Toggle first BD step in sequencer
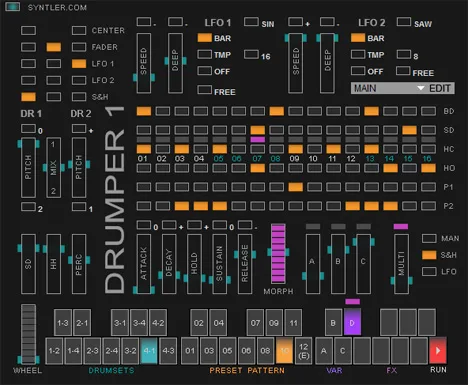Image resolution: width=468 pixels, height=385 pixels. point(144,111)
